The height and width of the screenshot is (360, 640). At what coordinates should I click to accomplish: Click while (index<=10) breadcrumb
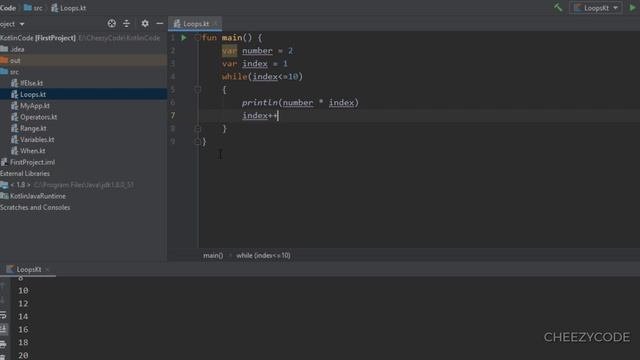pyautogui.click(x=263, y=256)
